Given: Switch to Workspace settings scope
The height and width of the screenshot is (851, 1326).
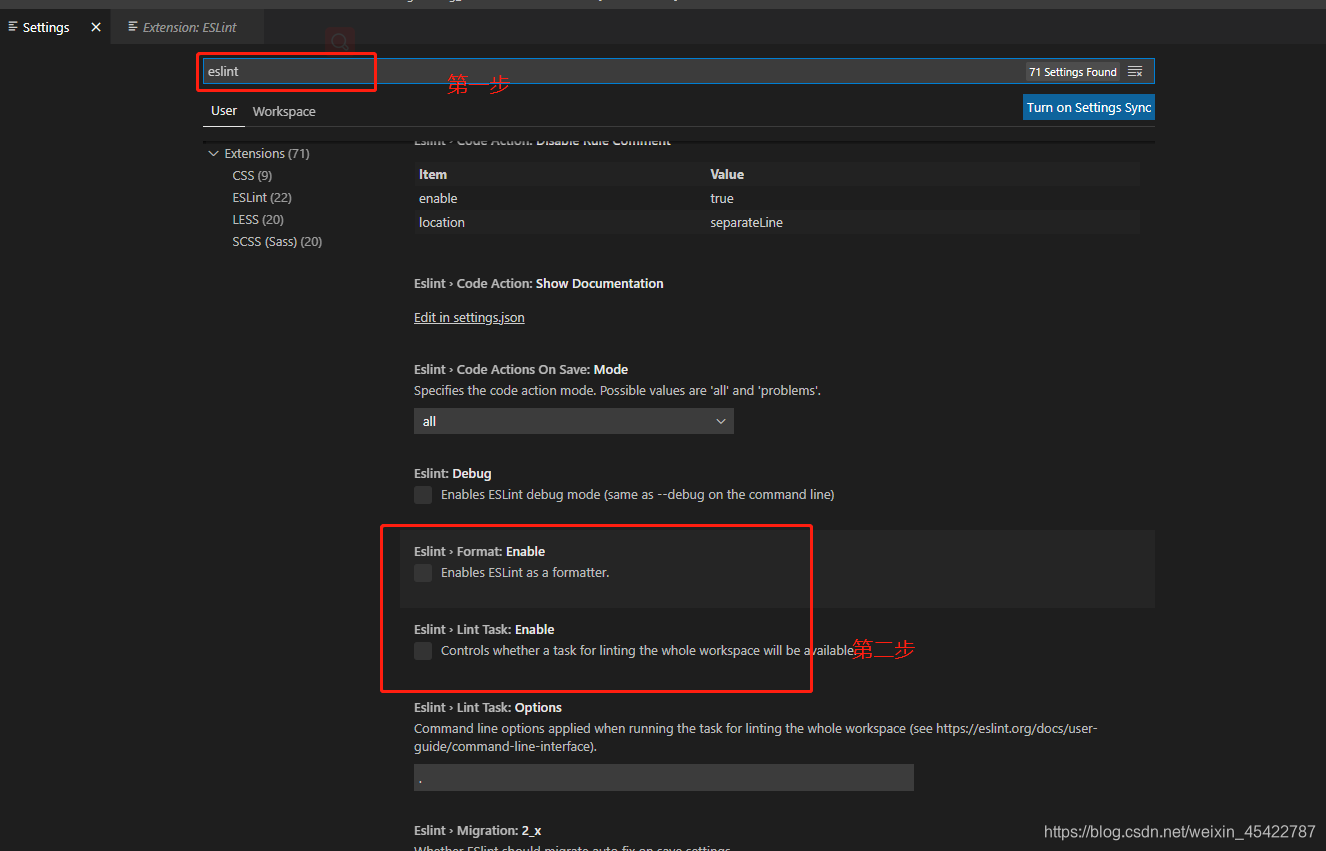Looking at the screenshot, I should (x=284, y=112).
